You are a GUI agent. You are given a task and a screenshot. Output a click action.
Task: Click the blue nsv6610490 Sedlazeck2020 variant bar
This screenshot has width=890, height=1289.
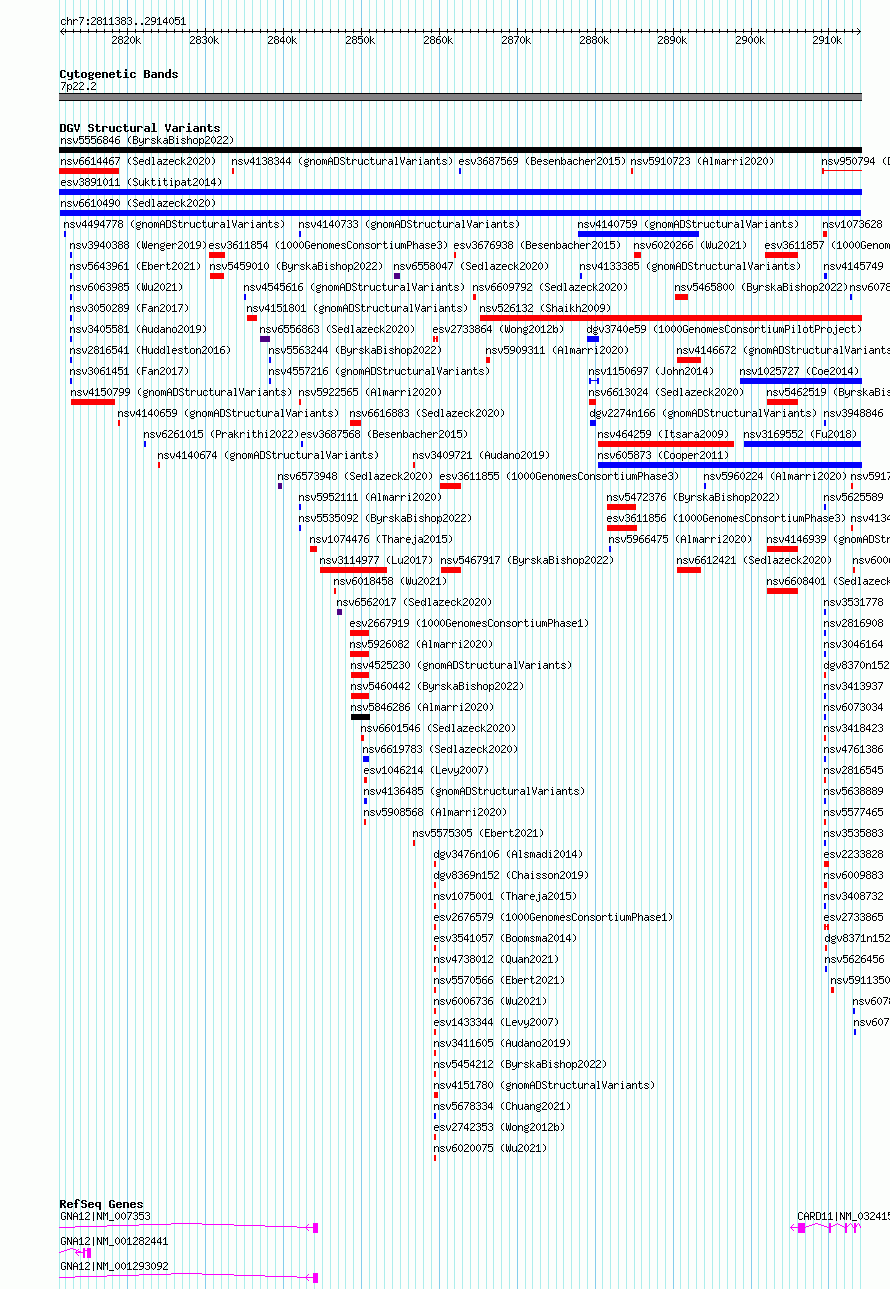[460, 213]
